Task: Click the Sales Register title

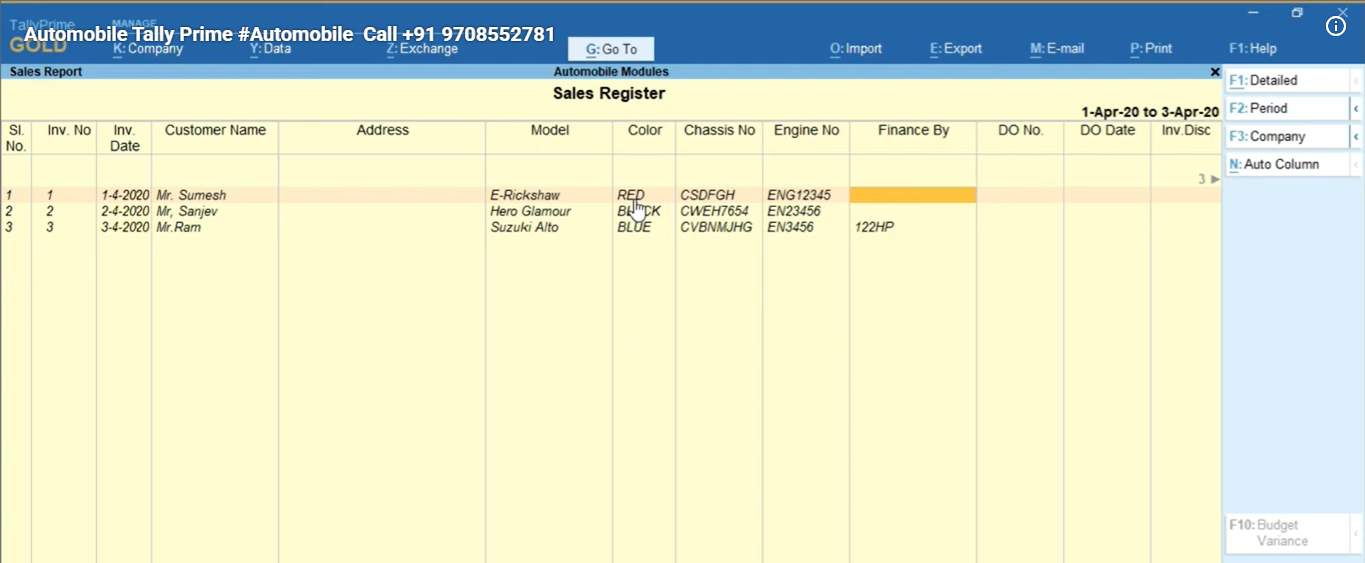Action: 609,93
